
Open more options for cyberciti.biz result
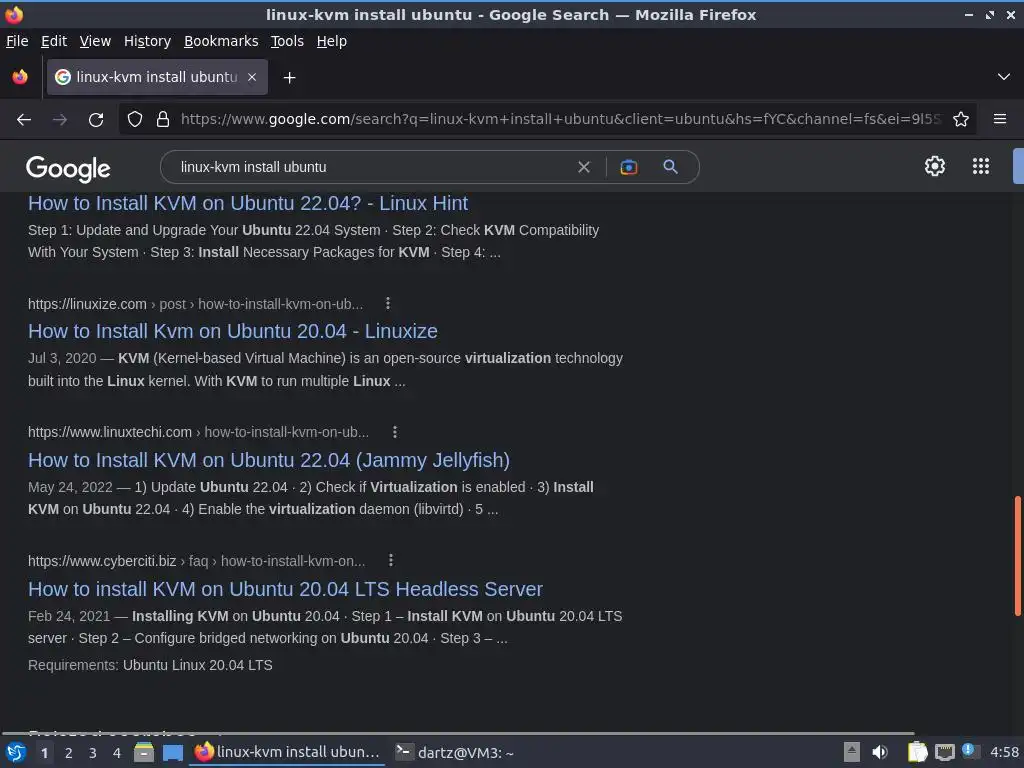[x=391, y=560]
